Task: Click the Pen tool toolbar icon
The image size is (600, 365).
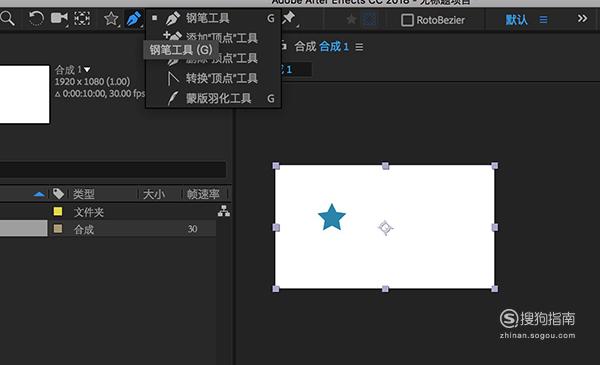Action: click(x=134, y=18)
